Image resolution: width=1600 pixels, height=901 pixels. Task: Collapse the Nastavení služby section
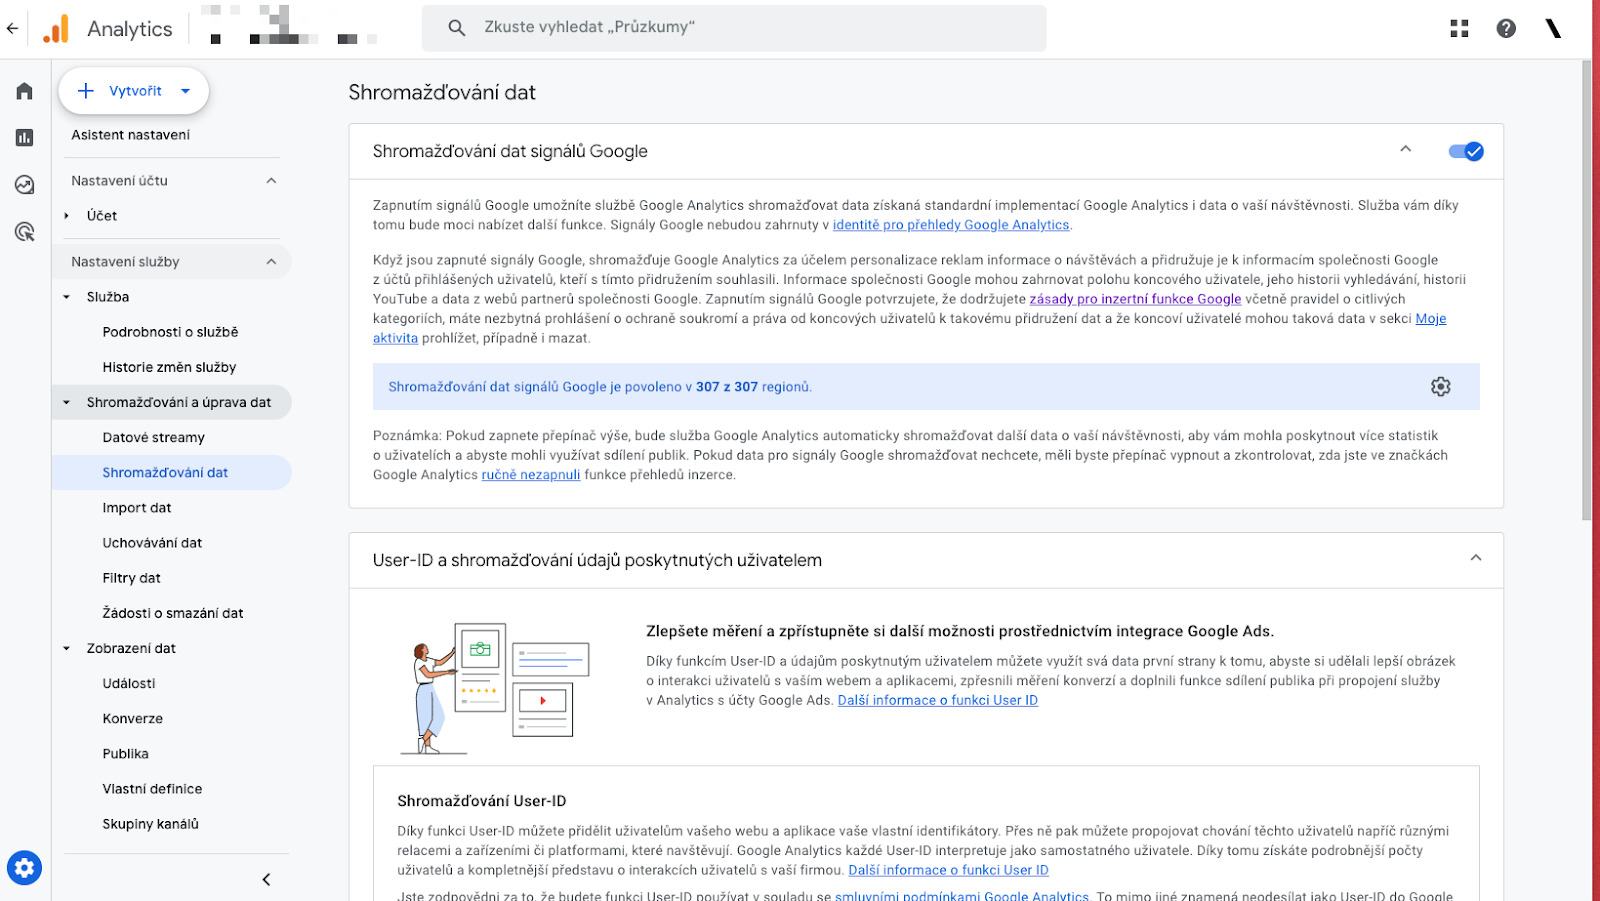pyautogui.click(x=271, y=262)
